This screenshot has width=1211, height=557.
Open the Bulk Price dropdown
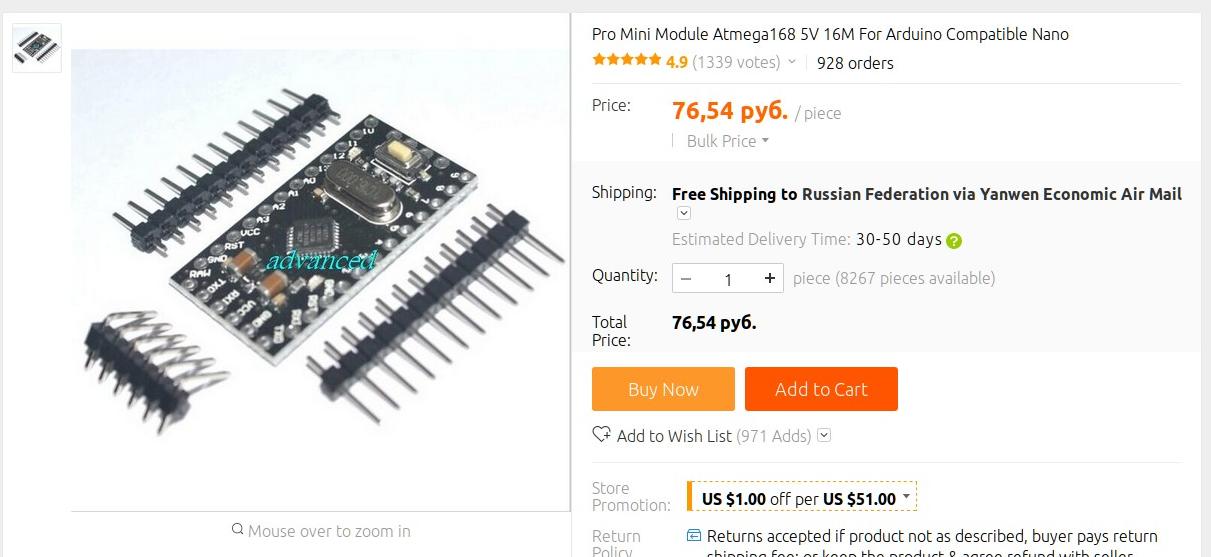(x=728, y=141)
